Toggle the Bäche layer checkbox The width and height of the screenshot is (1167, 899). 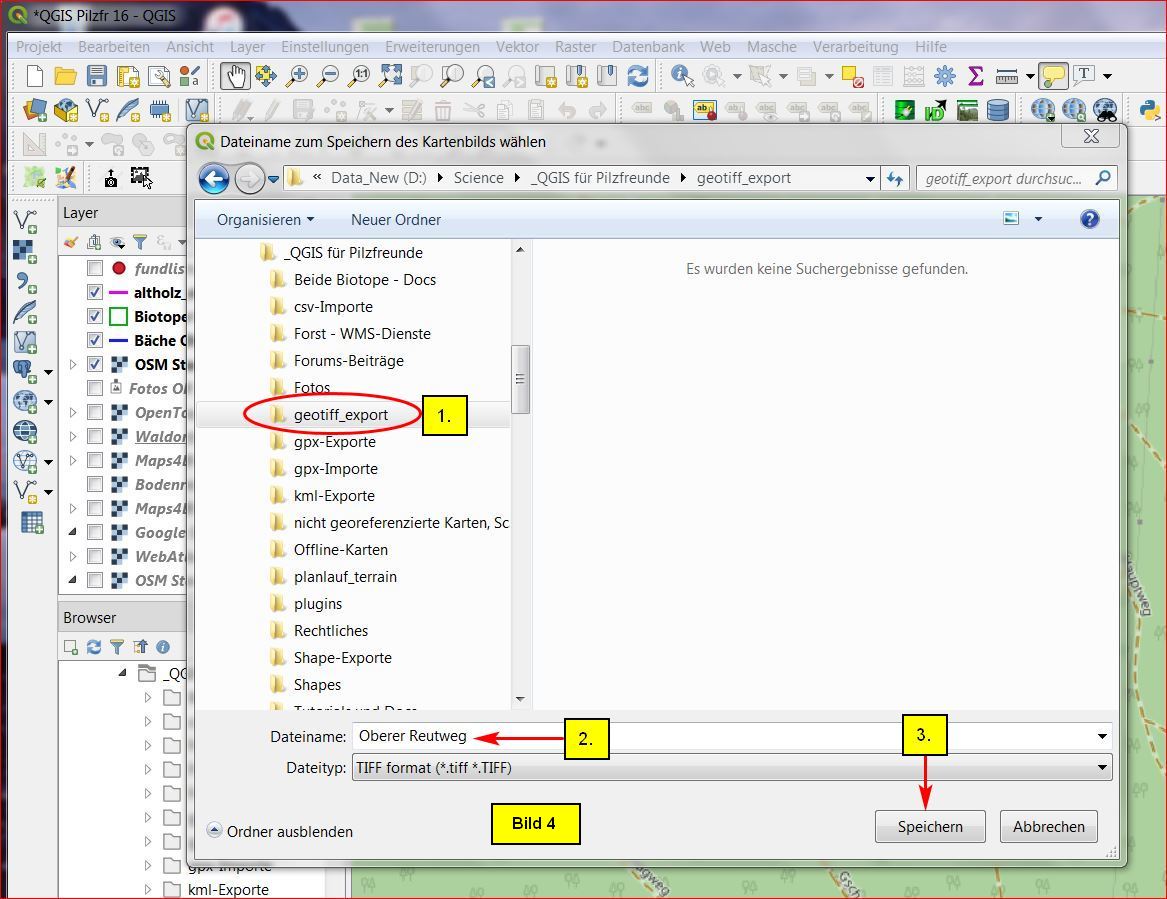pos(95,340)
